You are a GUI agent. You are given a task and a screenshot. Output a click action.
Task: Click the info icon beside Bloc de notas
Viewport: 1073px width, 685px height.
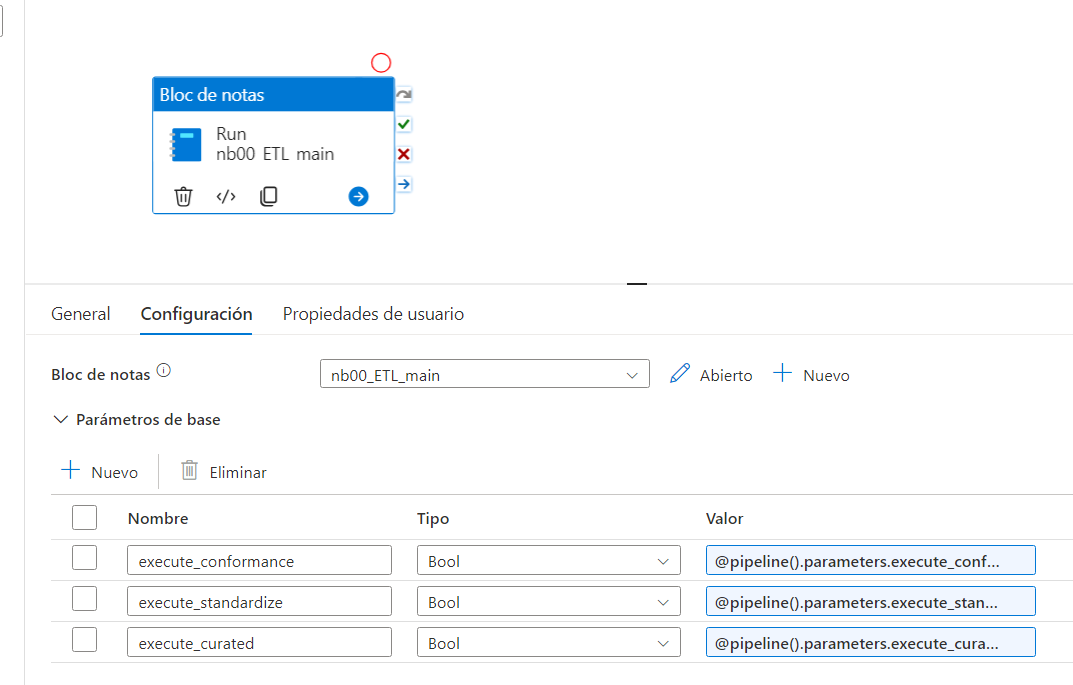click(164, 373)
